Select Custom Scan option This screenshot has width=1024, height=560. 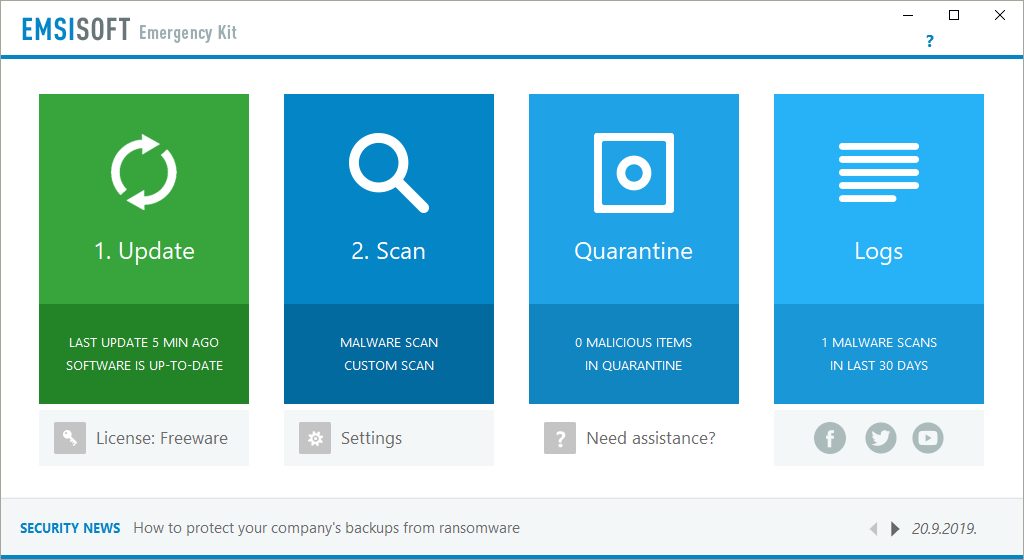(389, 366)
